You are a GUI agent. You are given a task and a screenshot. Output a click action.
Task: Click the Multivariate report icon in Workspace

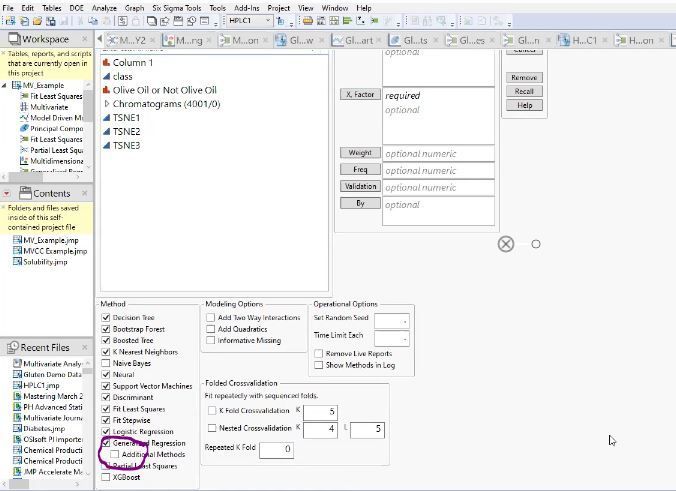(24, 107)
